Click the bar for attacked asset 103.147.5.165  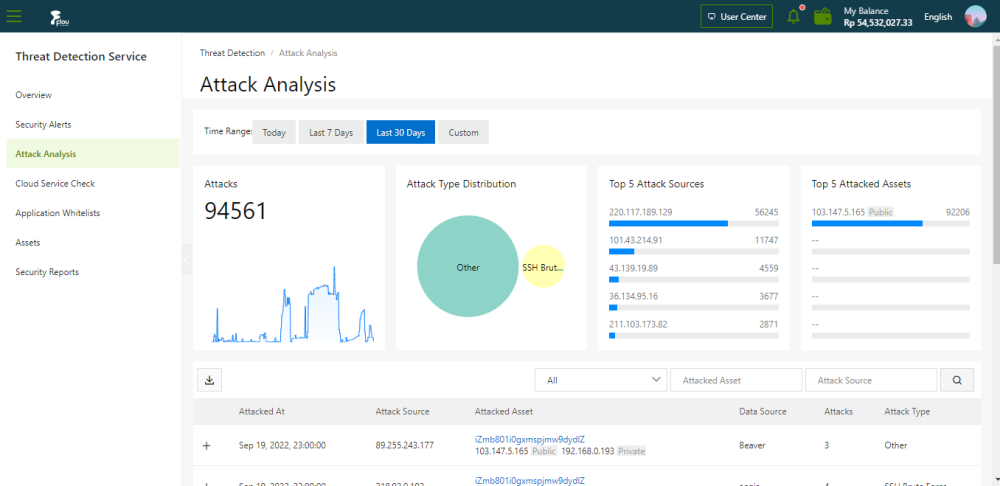coord(890,224)
